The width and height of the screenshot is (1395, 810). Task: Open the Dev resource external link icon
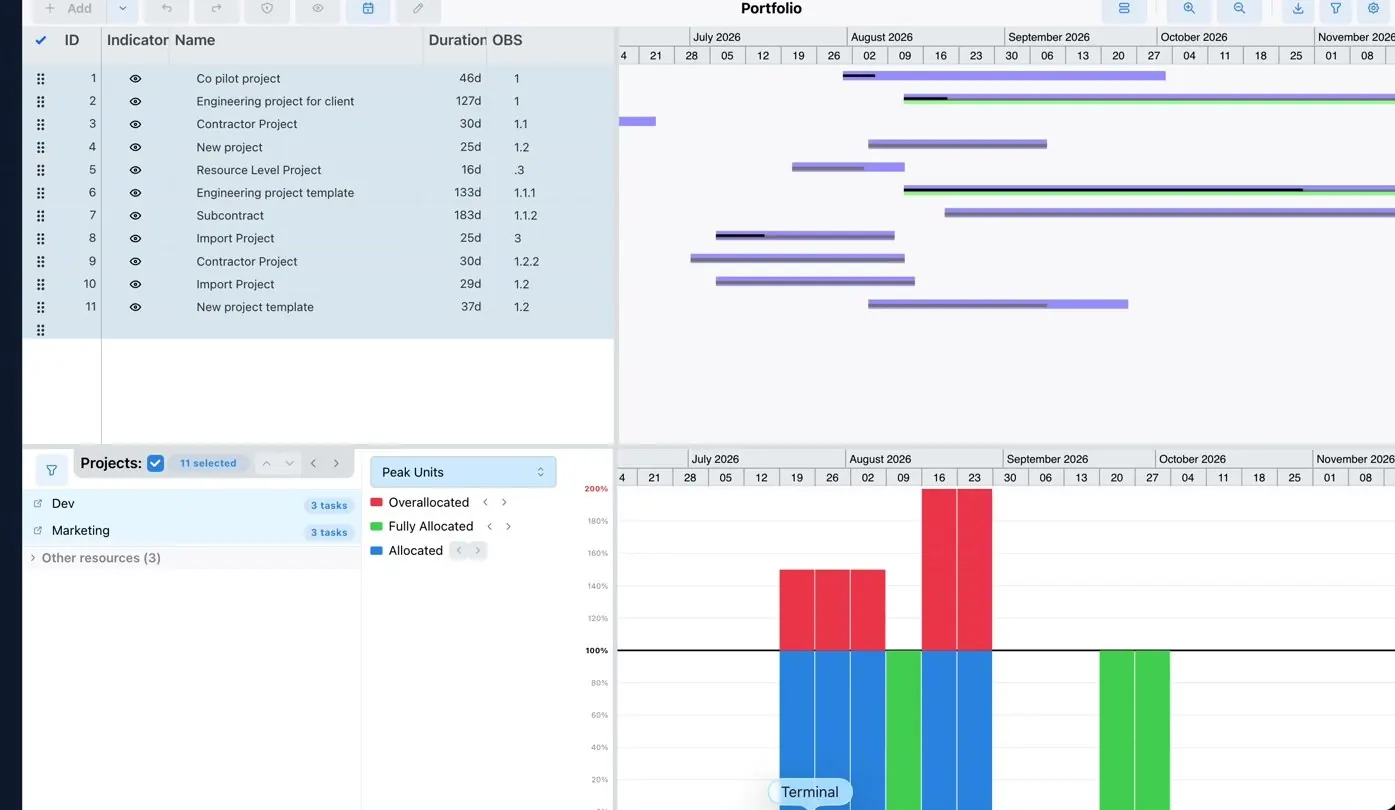coord(38,504)
